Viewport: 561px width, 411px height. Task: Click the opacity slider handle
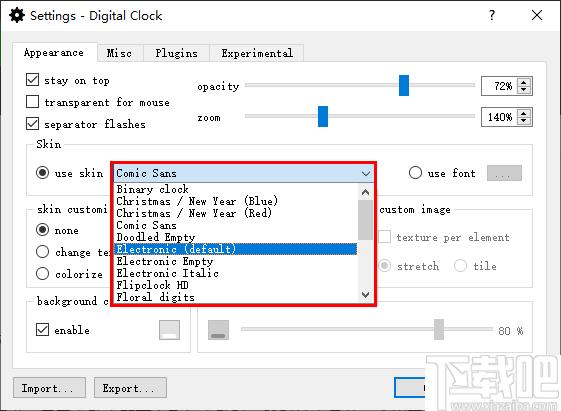(404, 85)
